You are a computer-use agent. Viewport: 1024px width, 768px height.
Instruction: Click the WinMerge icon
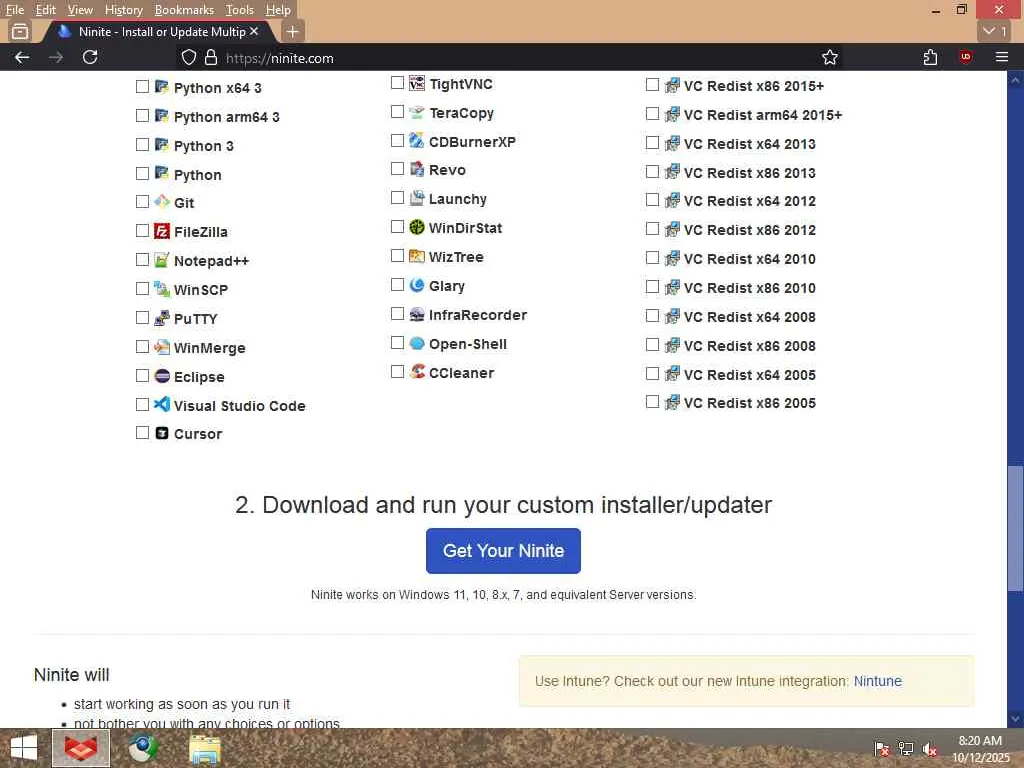(x=162, y=347)
